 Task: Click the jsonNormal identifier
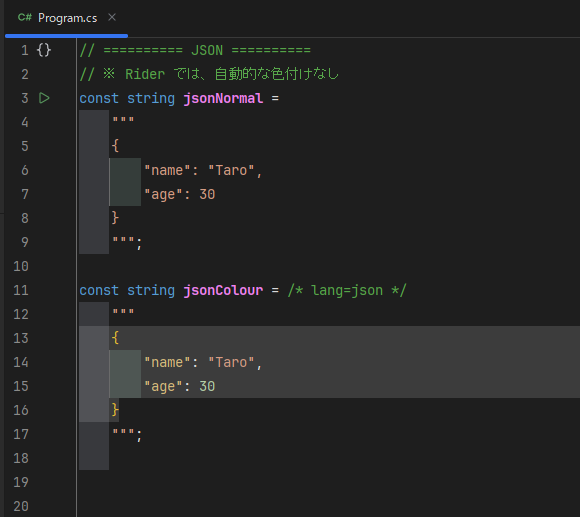(x=223, y=98)
